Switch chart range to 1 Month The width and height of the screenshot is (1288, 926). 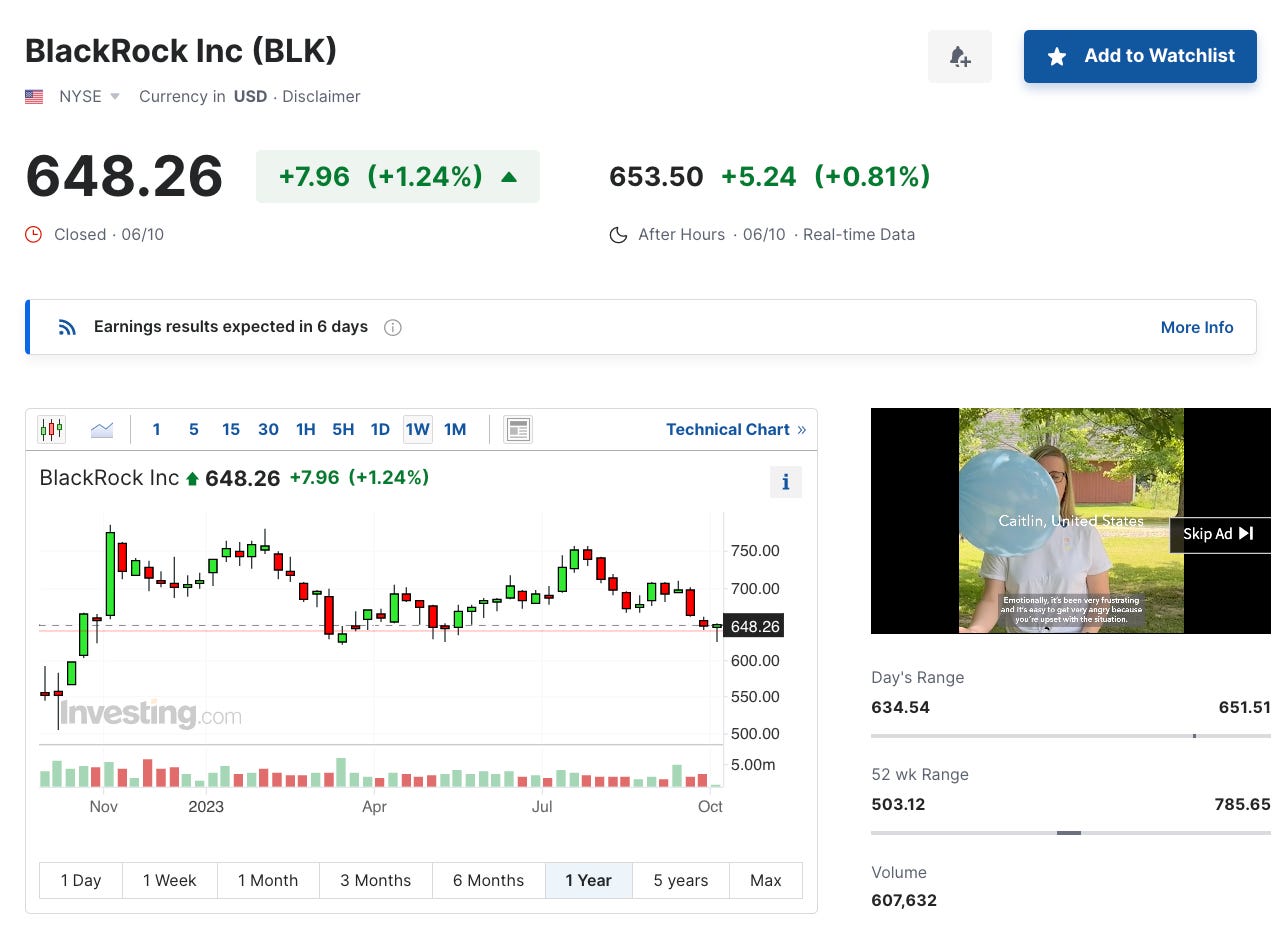268,880
